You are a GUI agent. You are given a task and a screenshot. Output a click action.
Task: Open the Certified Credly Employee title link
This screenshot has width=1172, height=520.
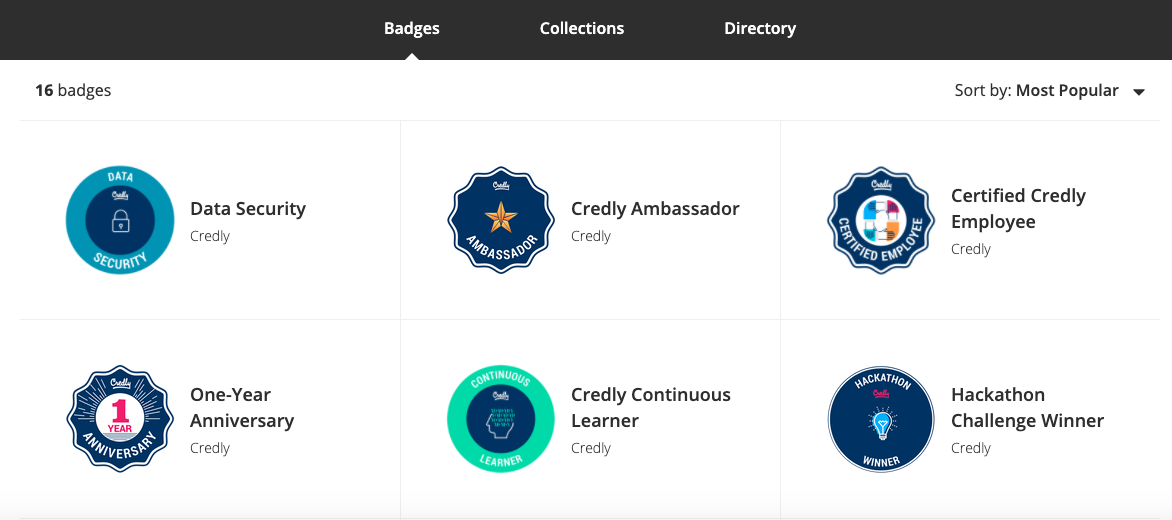pos(1018,208)
